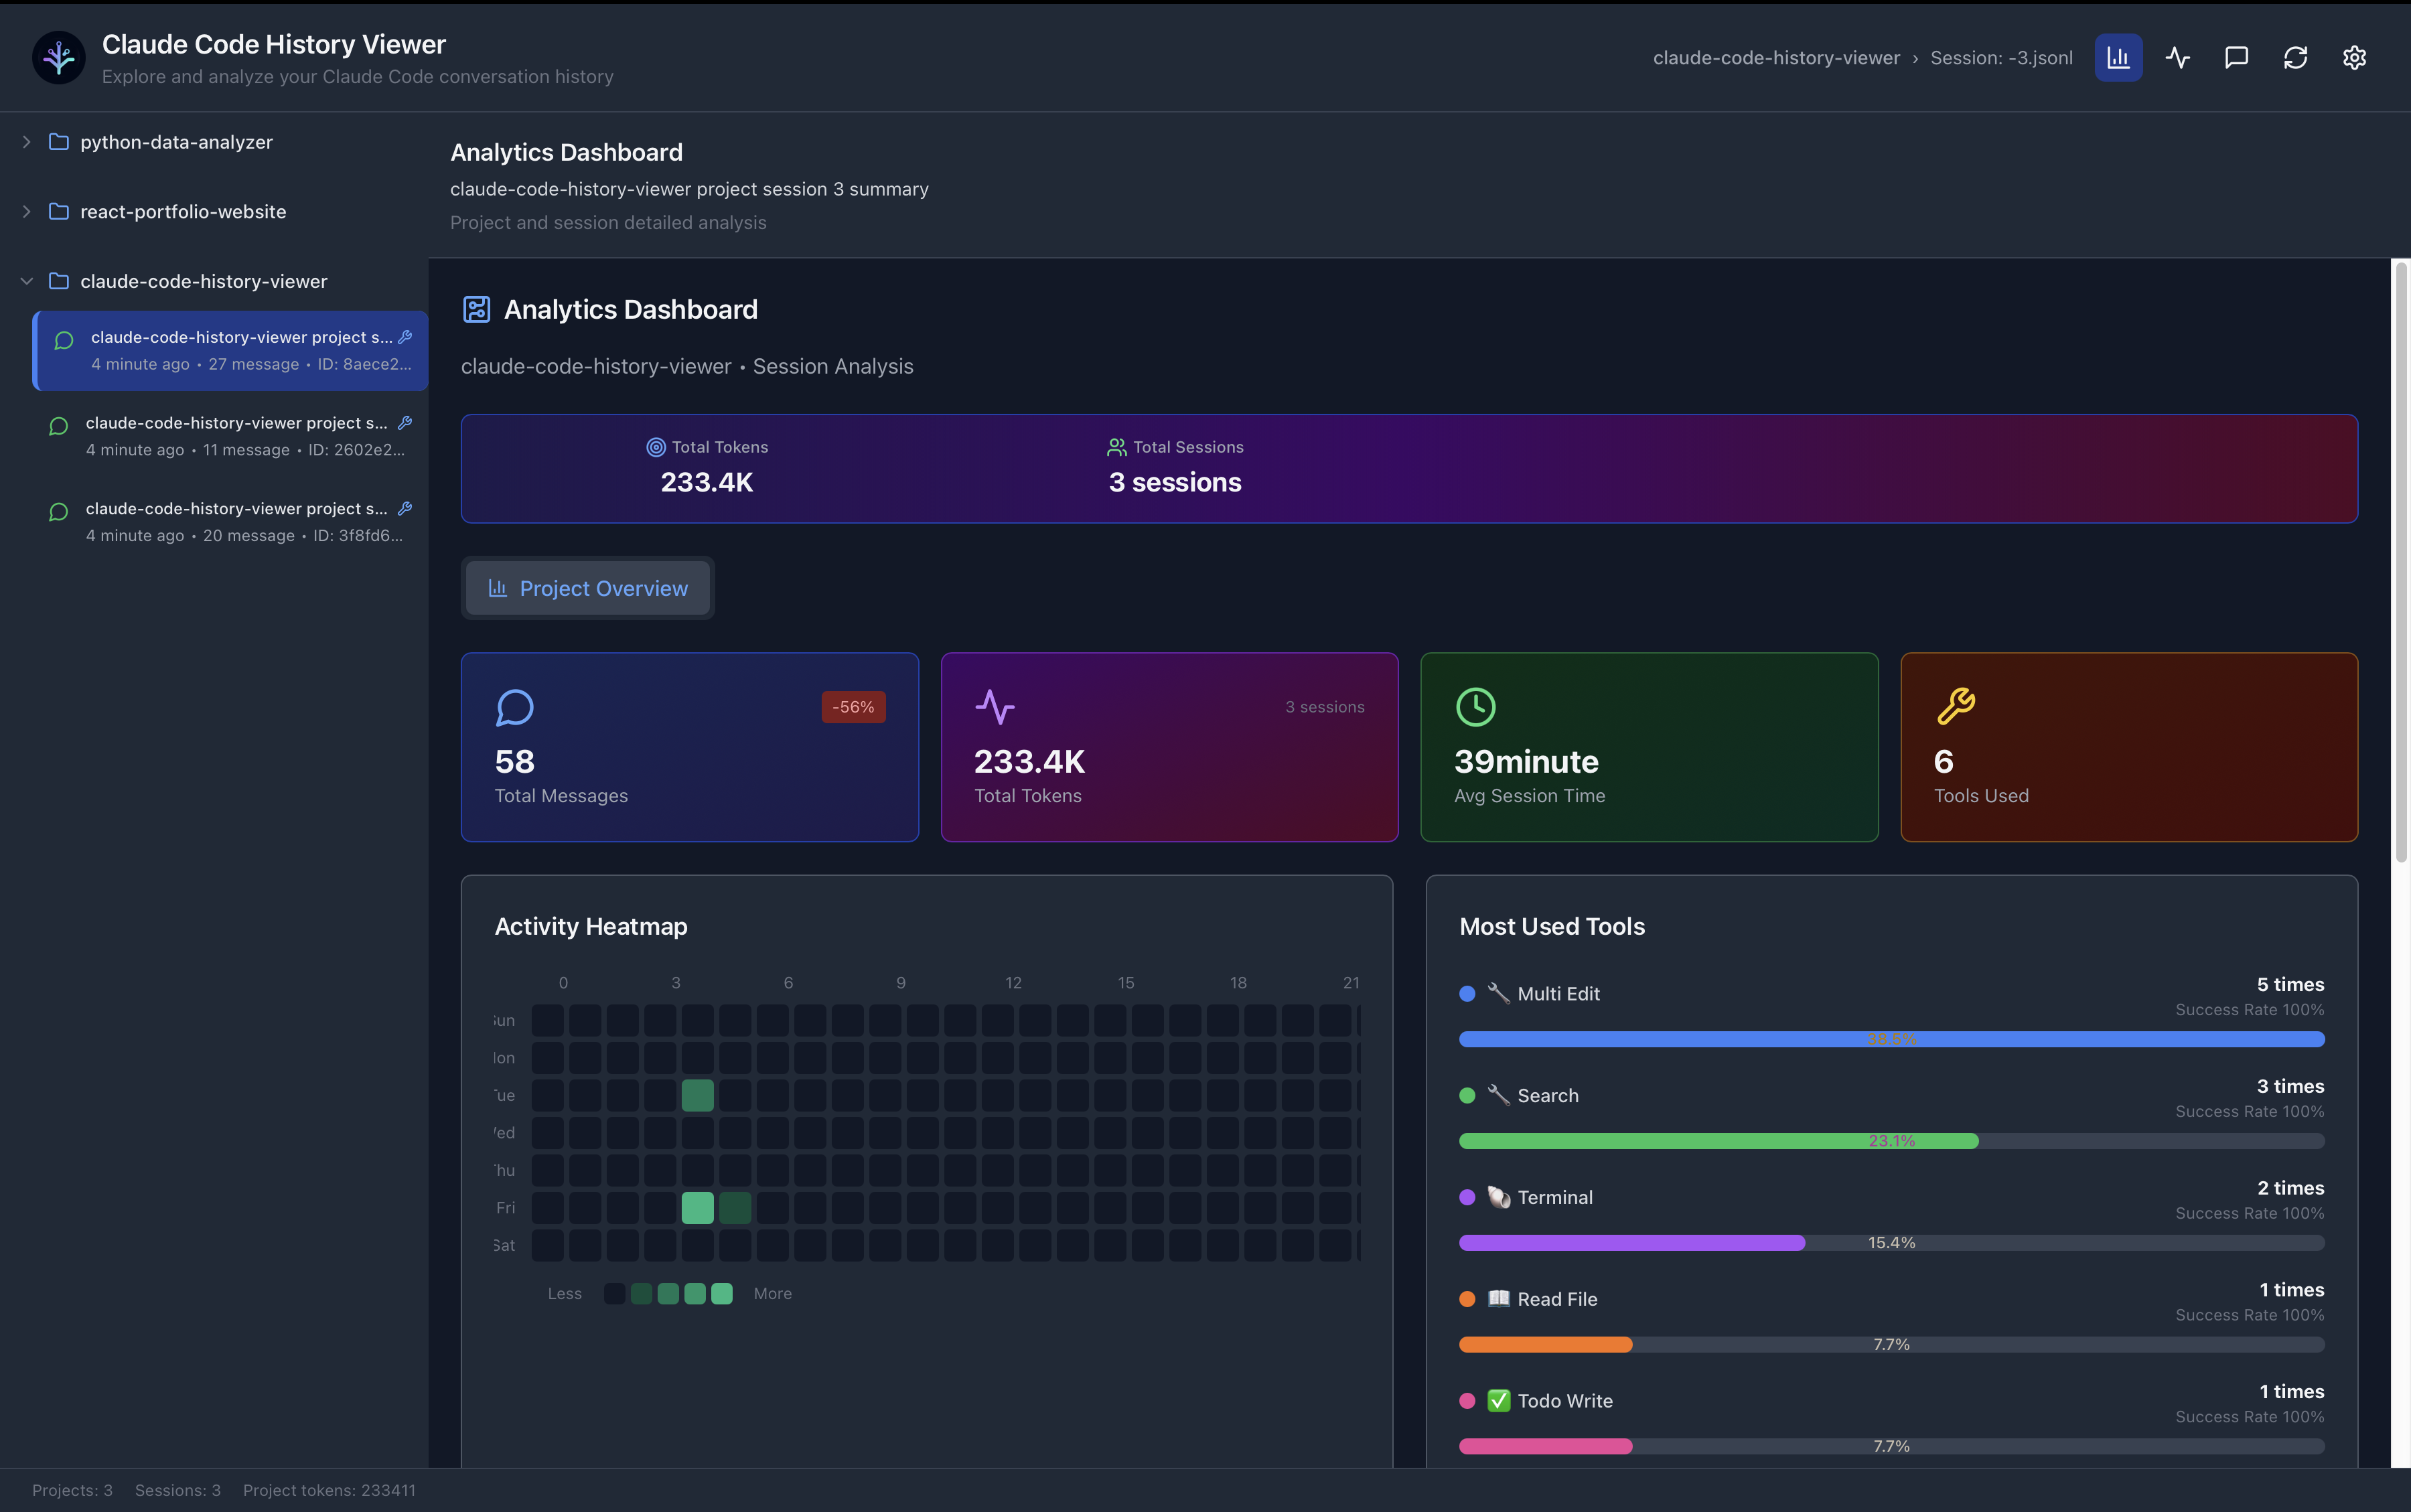Click the claude-code-history-viewer folder icon
Viewport: 2411px width, 1512px height.
click(x=59, y=282)
